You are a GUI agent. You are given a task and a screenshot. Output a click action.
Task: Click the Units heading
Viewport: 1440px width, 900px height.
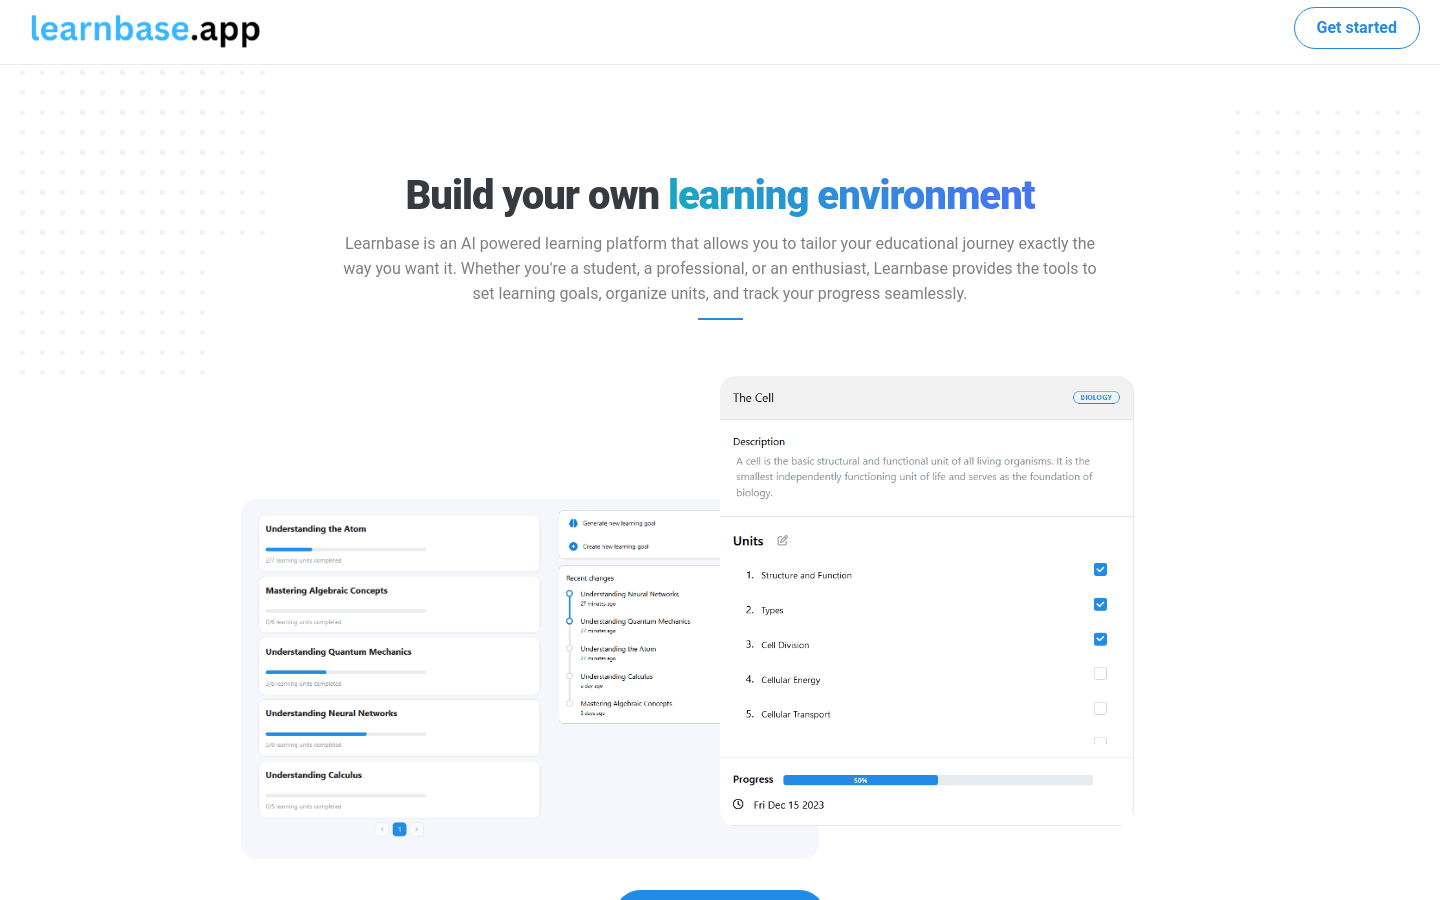748,541
